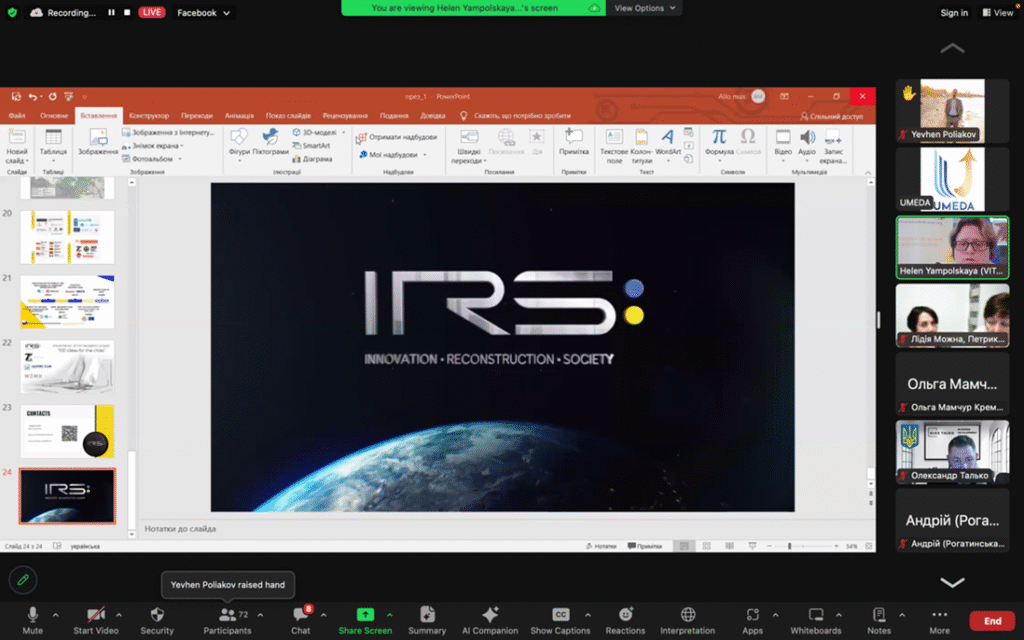The height and width of the screenshot is (640, 1024).
Task: Open the Файл tab in PowerPoint
Action: (x=17, y=116)
